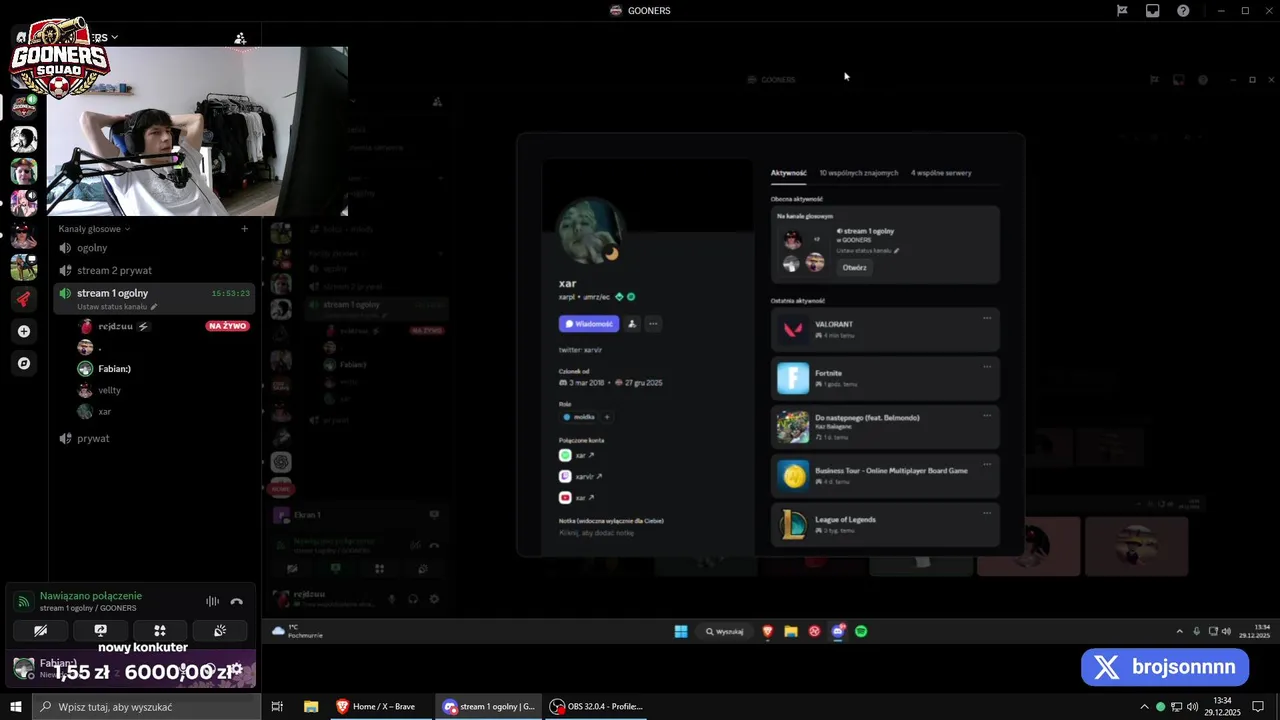Click the Windows search box

pyautogui.click(x=146, y=707)
